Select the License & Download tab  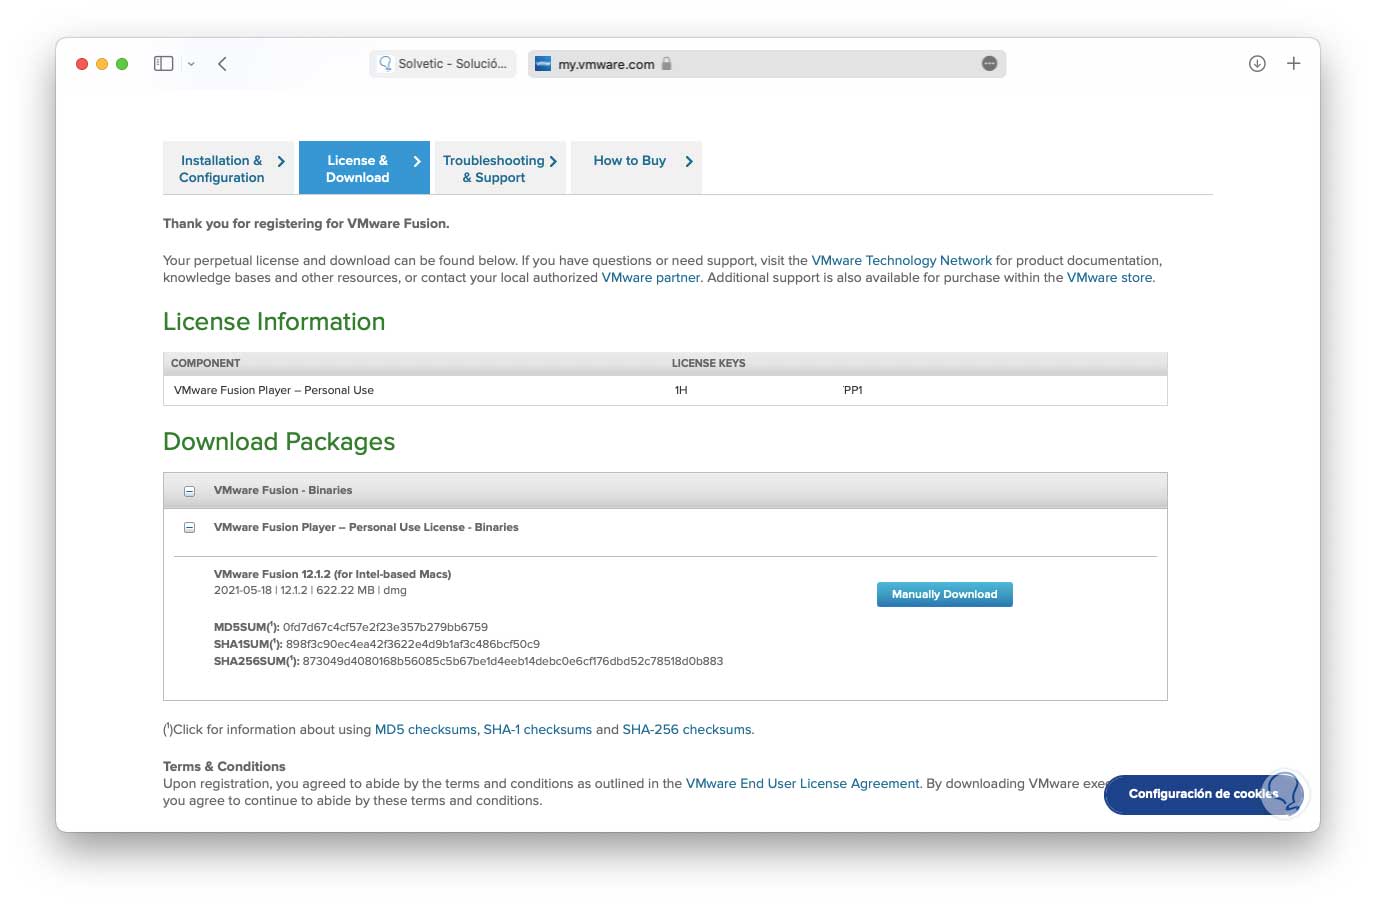coord(364,168)
